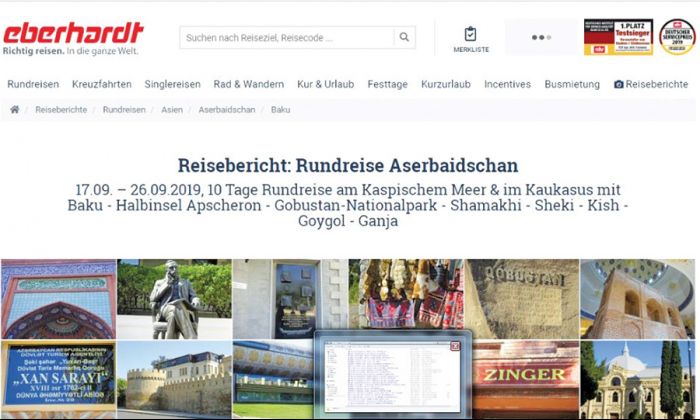Close the small overlay preview window
700x420 pixels.
455,346
